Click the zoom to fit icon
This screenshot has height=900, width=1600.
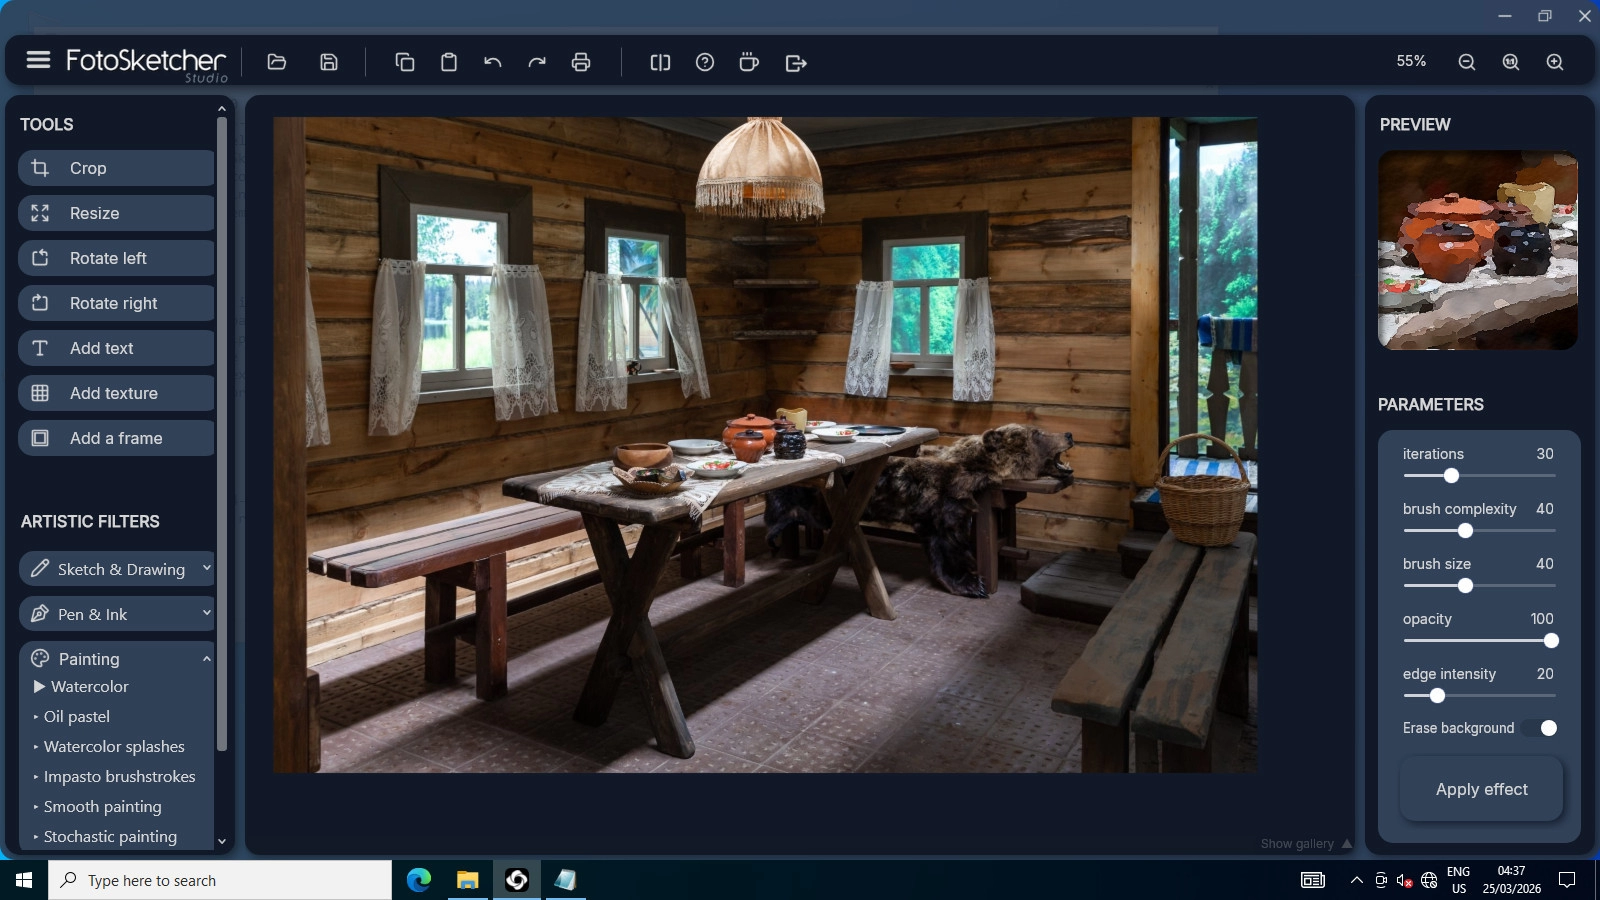(1511, 62)
